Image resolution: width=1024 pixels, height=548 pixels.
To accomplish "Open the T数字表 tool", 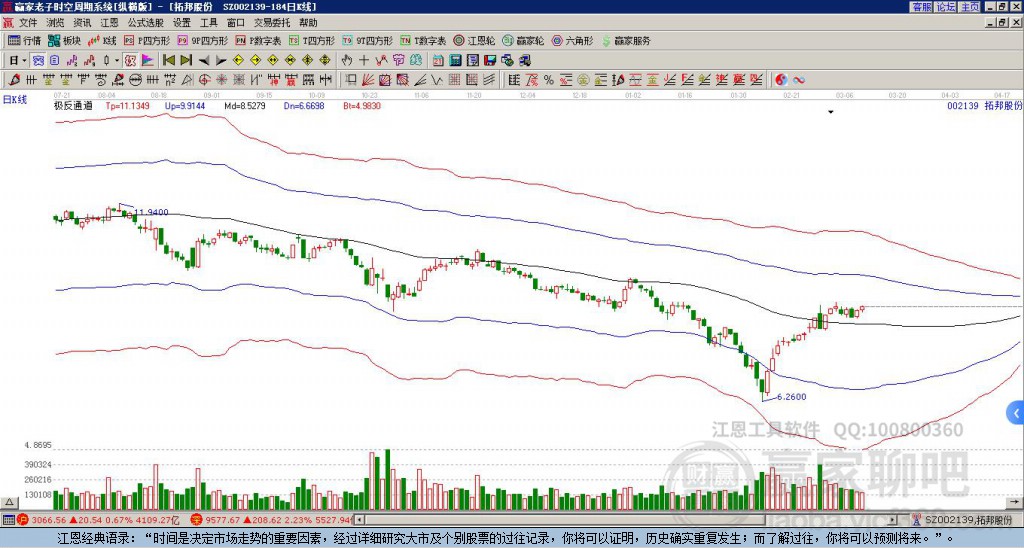I will 423,40.
